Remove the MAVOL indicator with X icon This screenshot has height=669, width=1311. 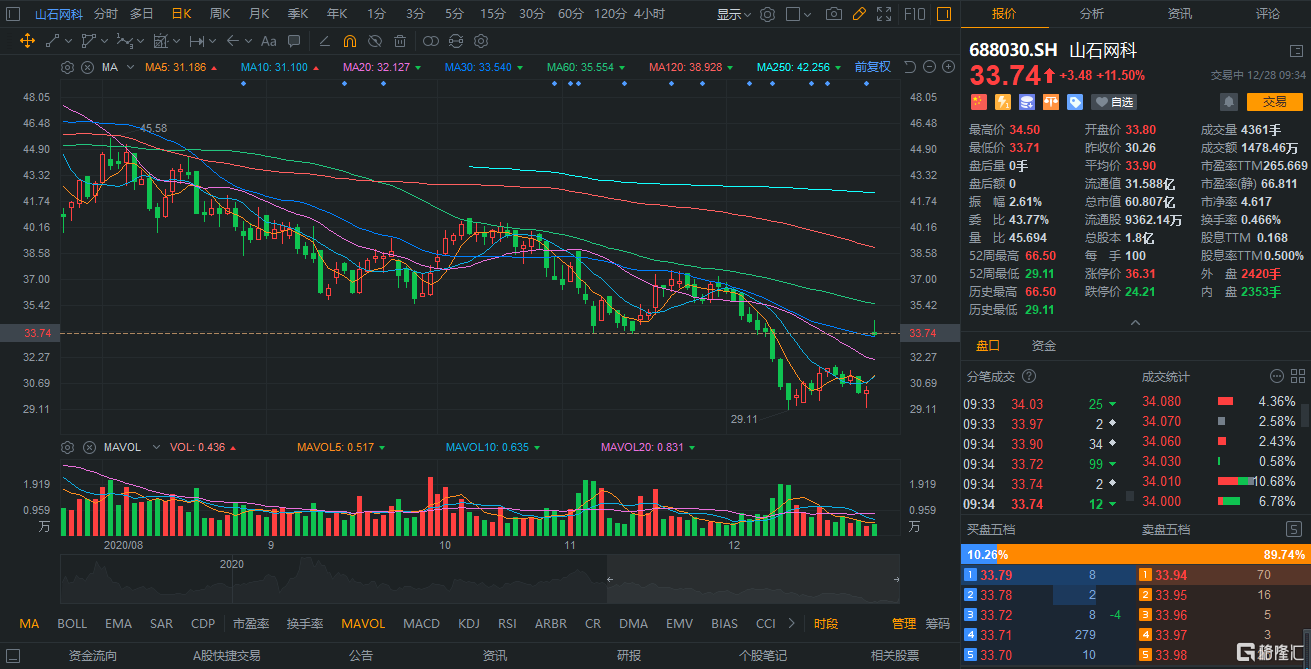(88, 447)
